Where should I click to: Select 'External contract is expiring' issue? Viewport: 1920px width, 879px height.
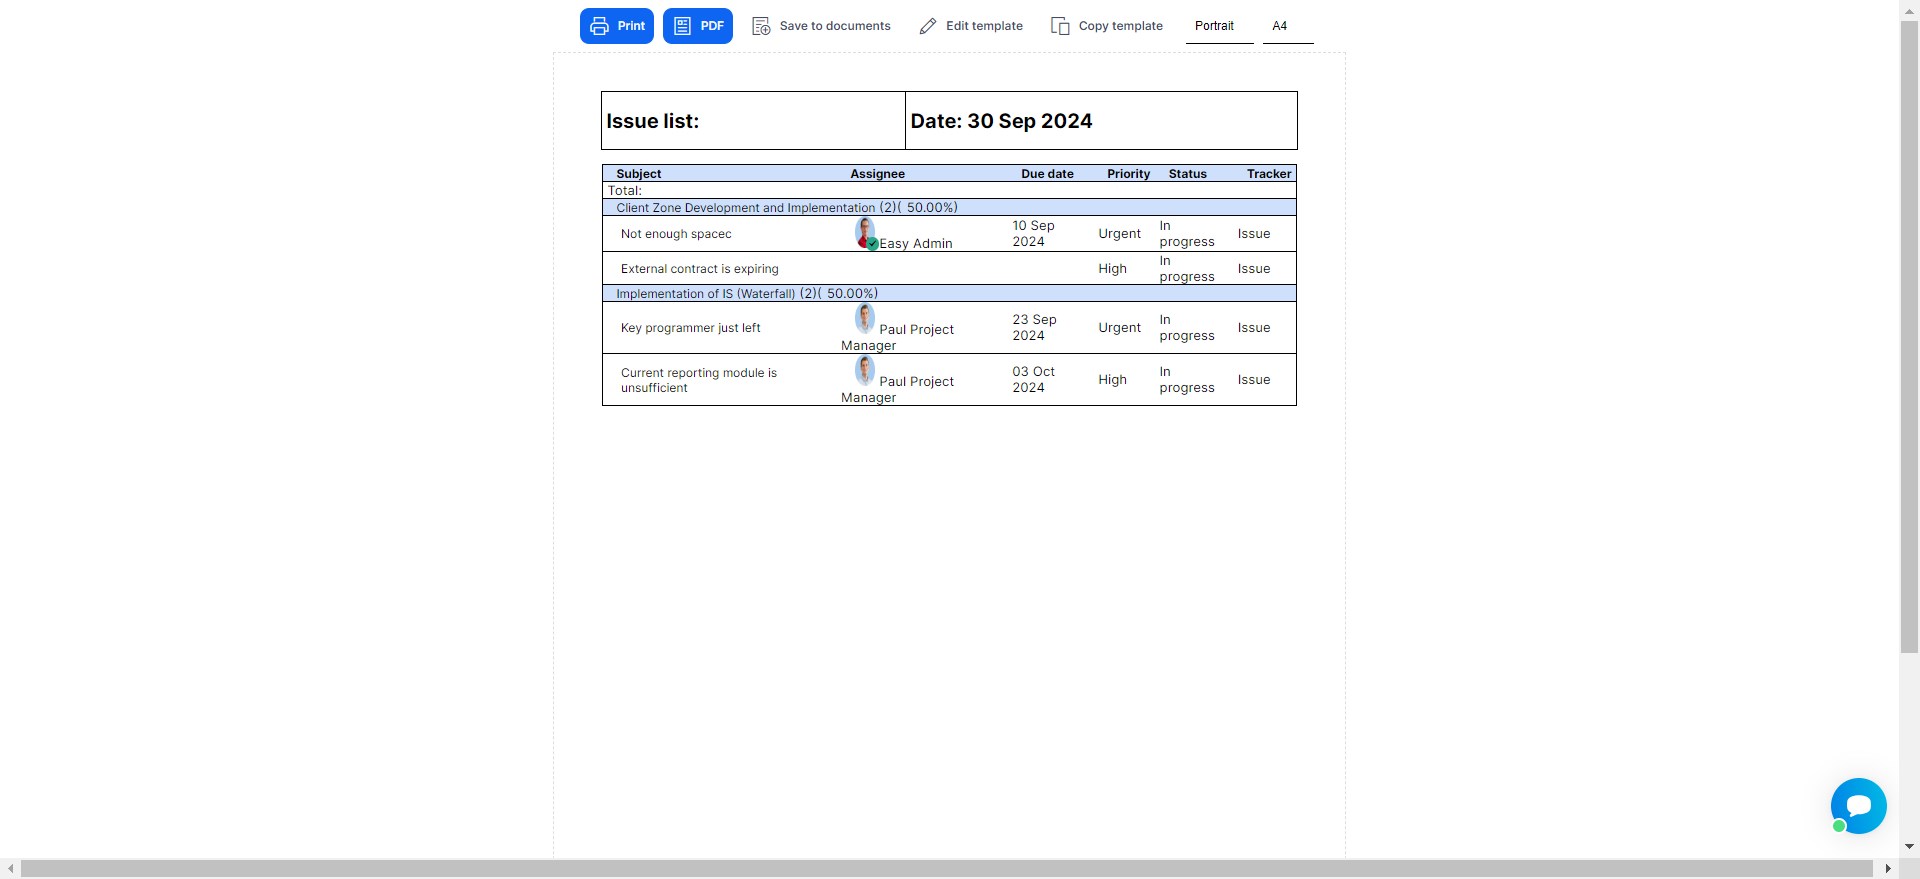click(699, 269)
